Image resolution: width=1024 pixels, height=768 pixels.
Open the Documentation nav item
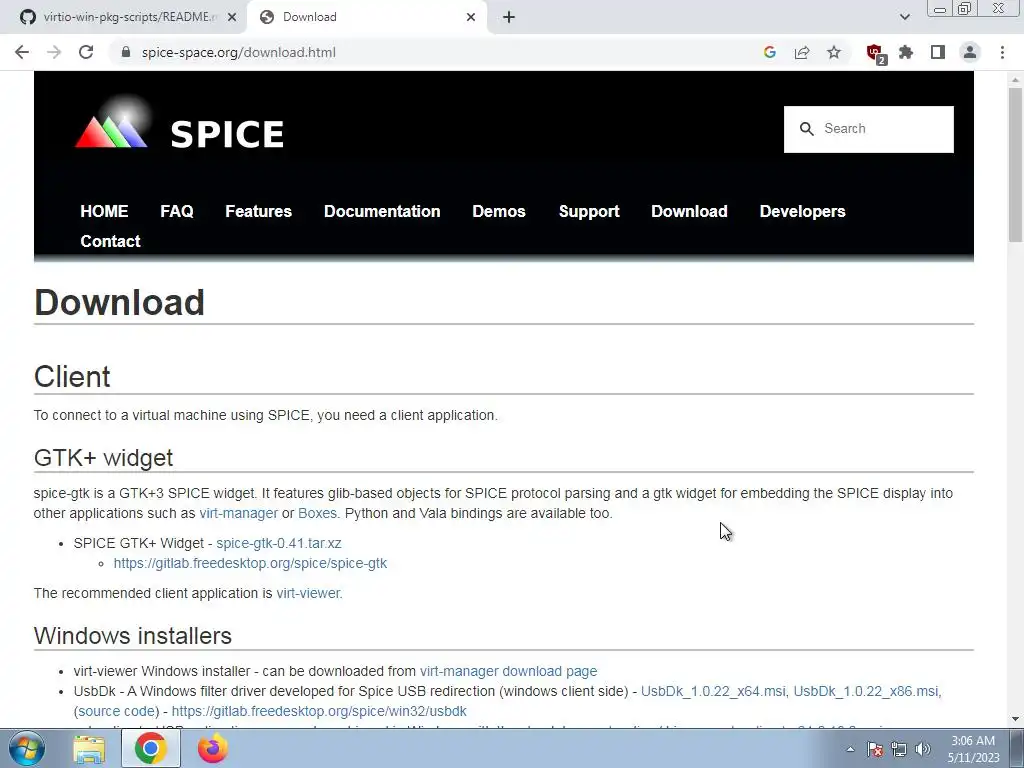click(382, 211)
